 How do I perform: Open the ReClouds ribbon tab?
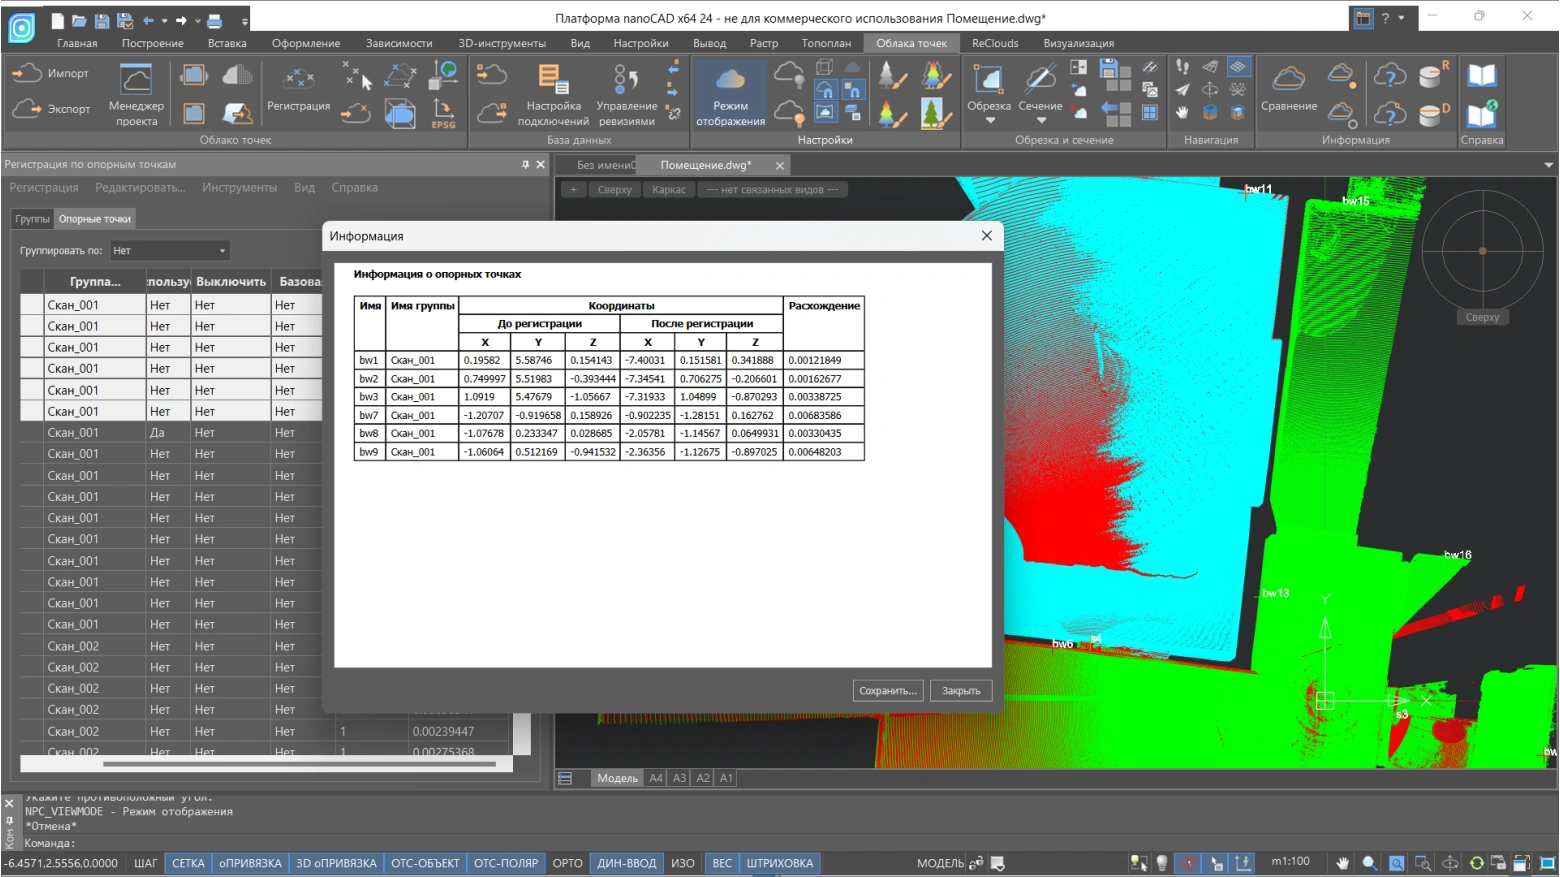[x=994, y=43]
